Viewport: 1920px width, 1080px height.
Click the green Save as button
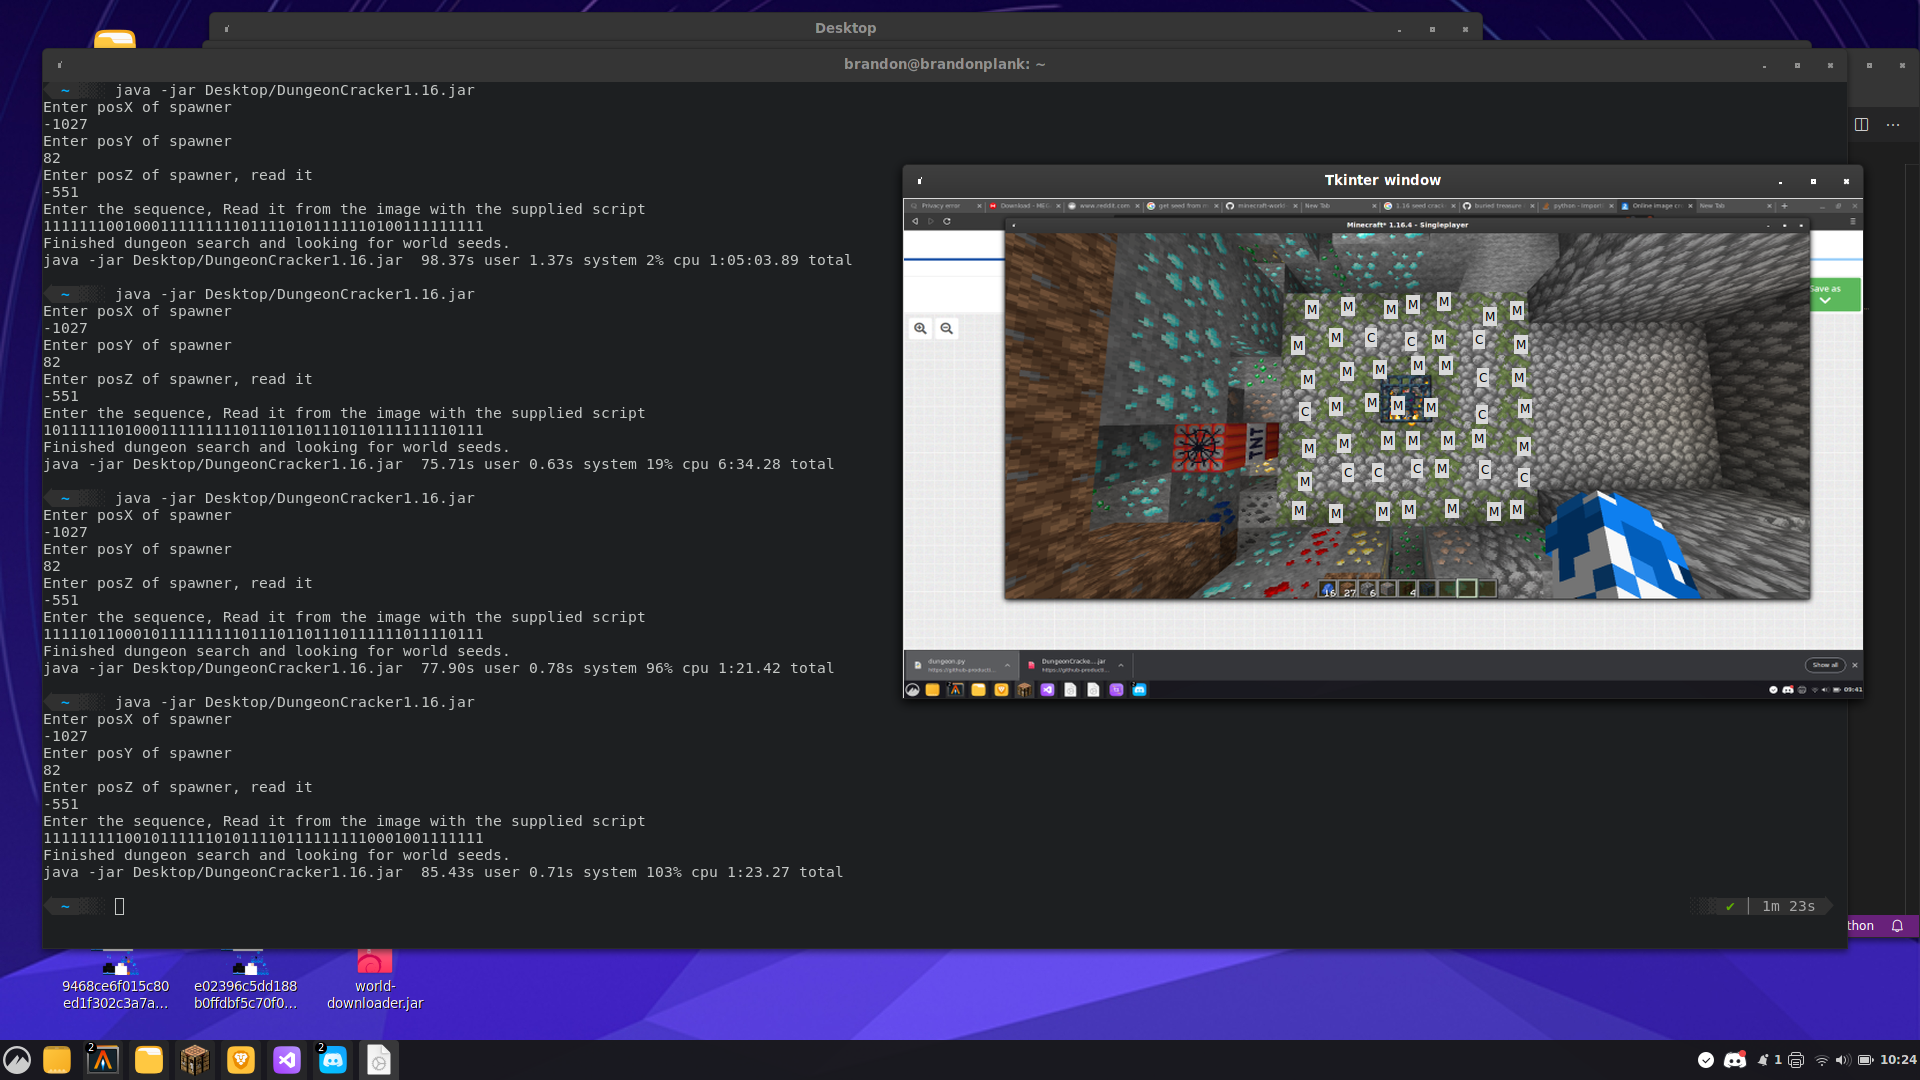tap(1826, 288)
